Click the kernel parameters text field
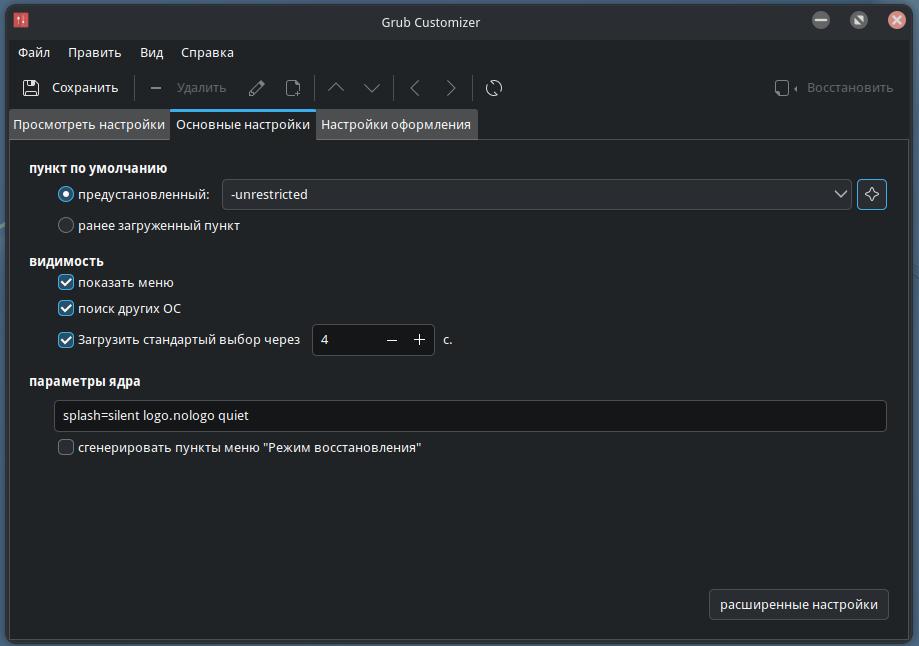 coord(470,416)
